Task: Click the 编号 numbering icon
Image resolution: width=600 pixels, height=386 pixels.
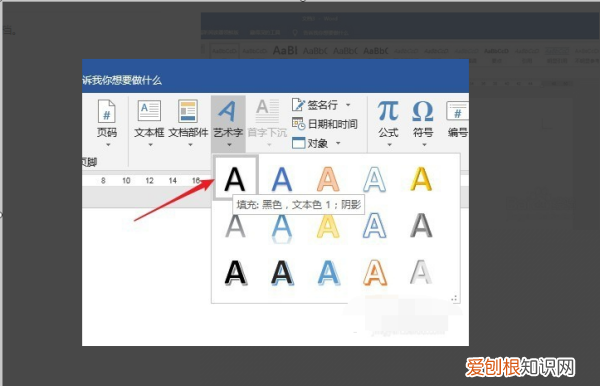Action: pos(457,112)
